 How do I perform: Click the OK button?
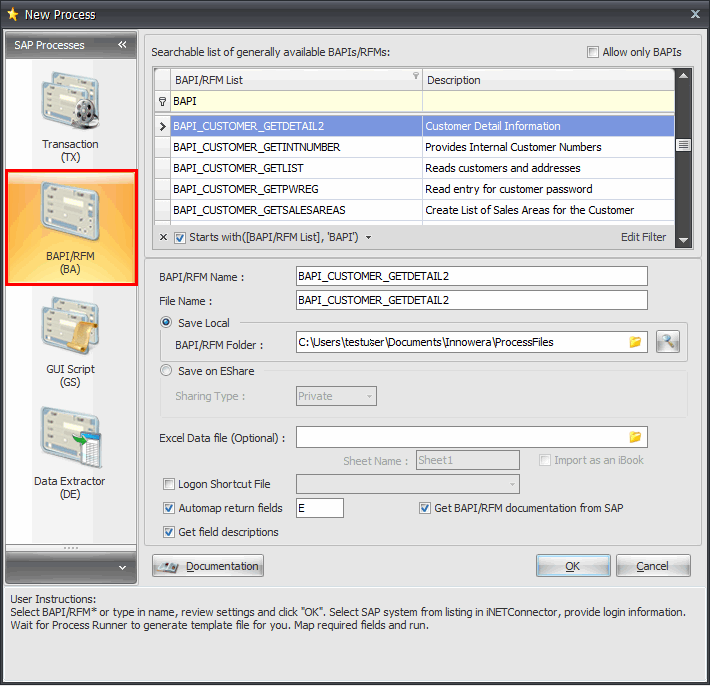click(573, 566)
